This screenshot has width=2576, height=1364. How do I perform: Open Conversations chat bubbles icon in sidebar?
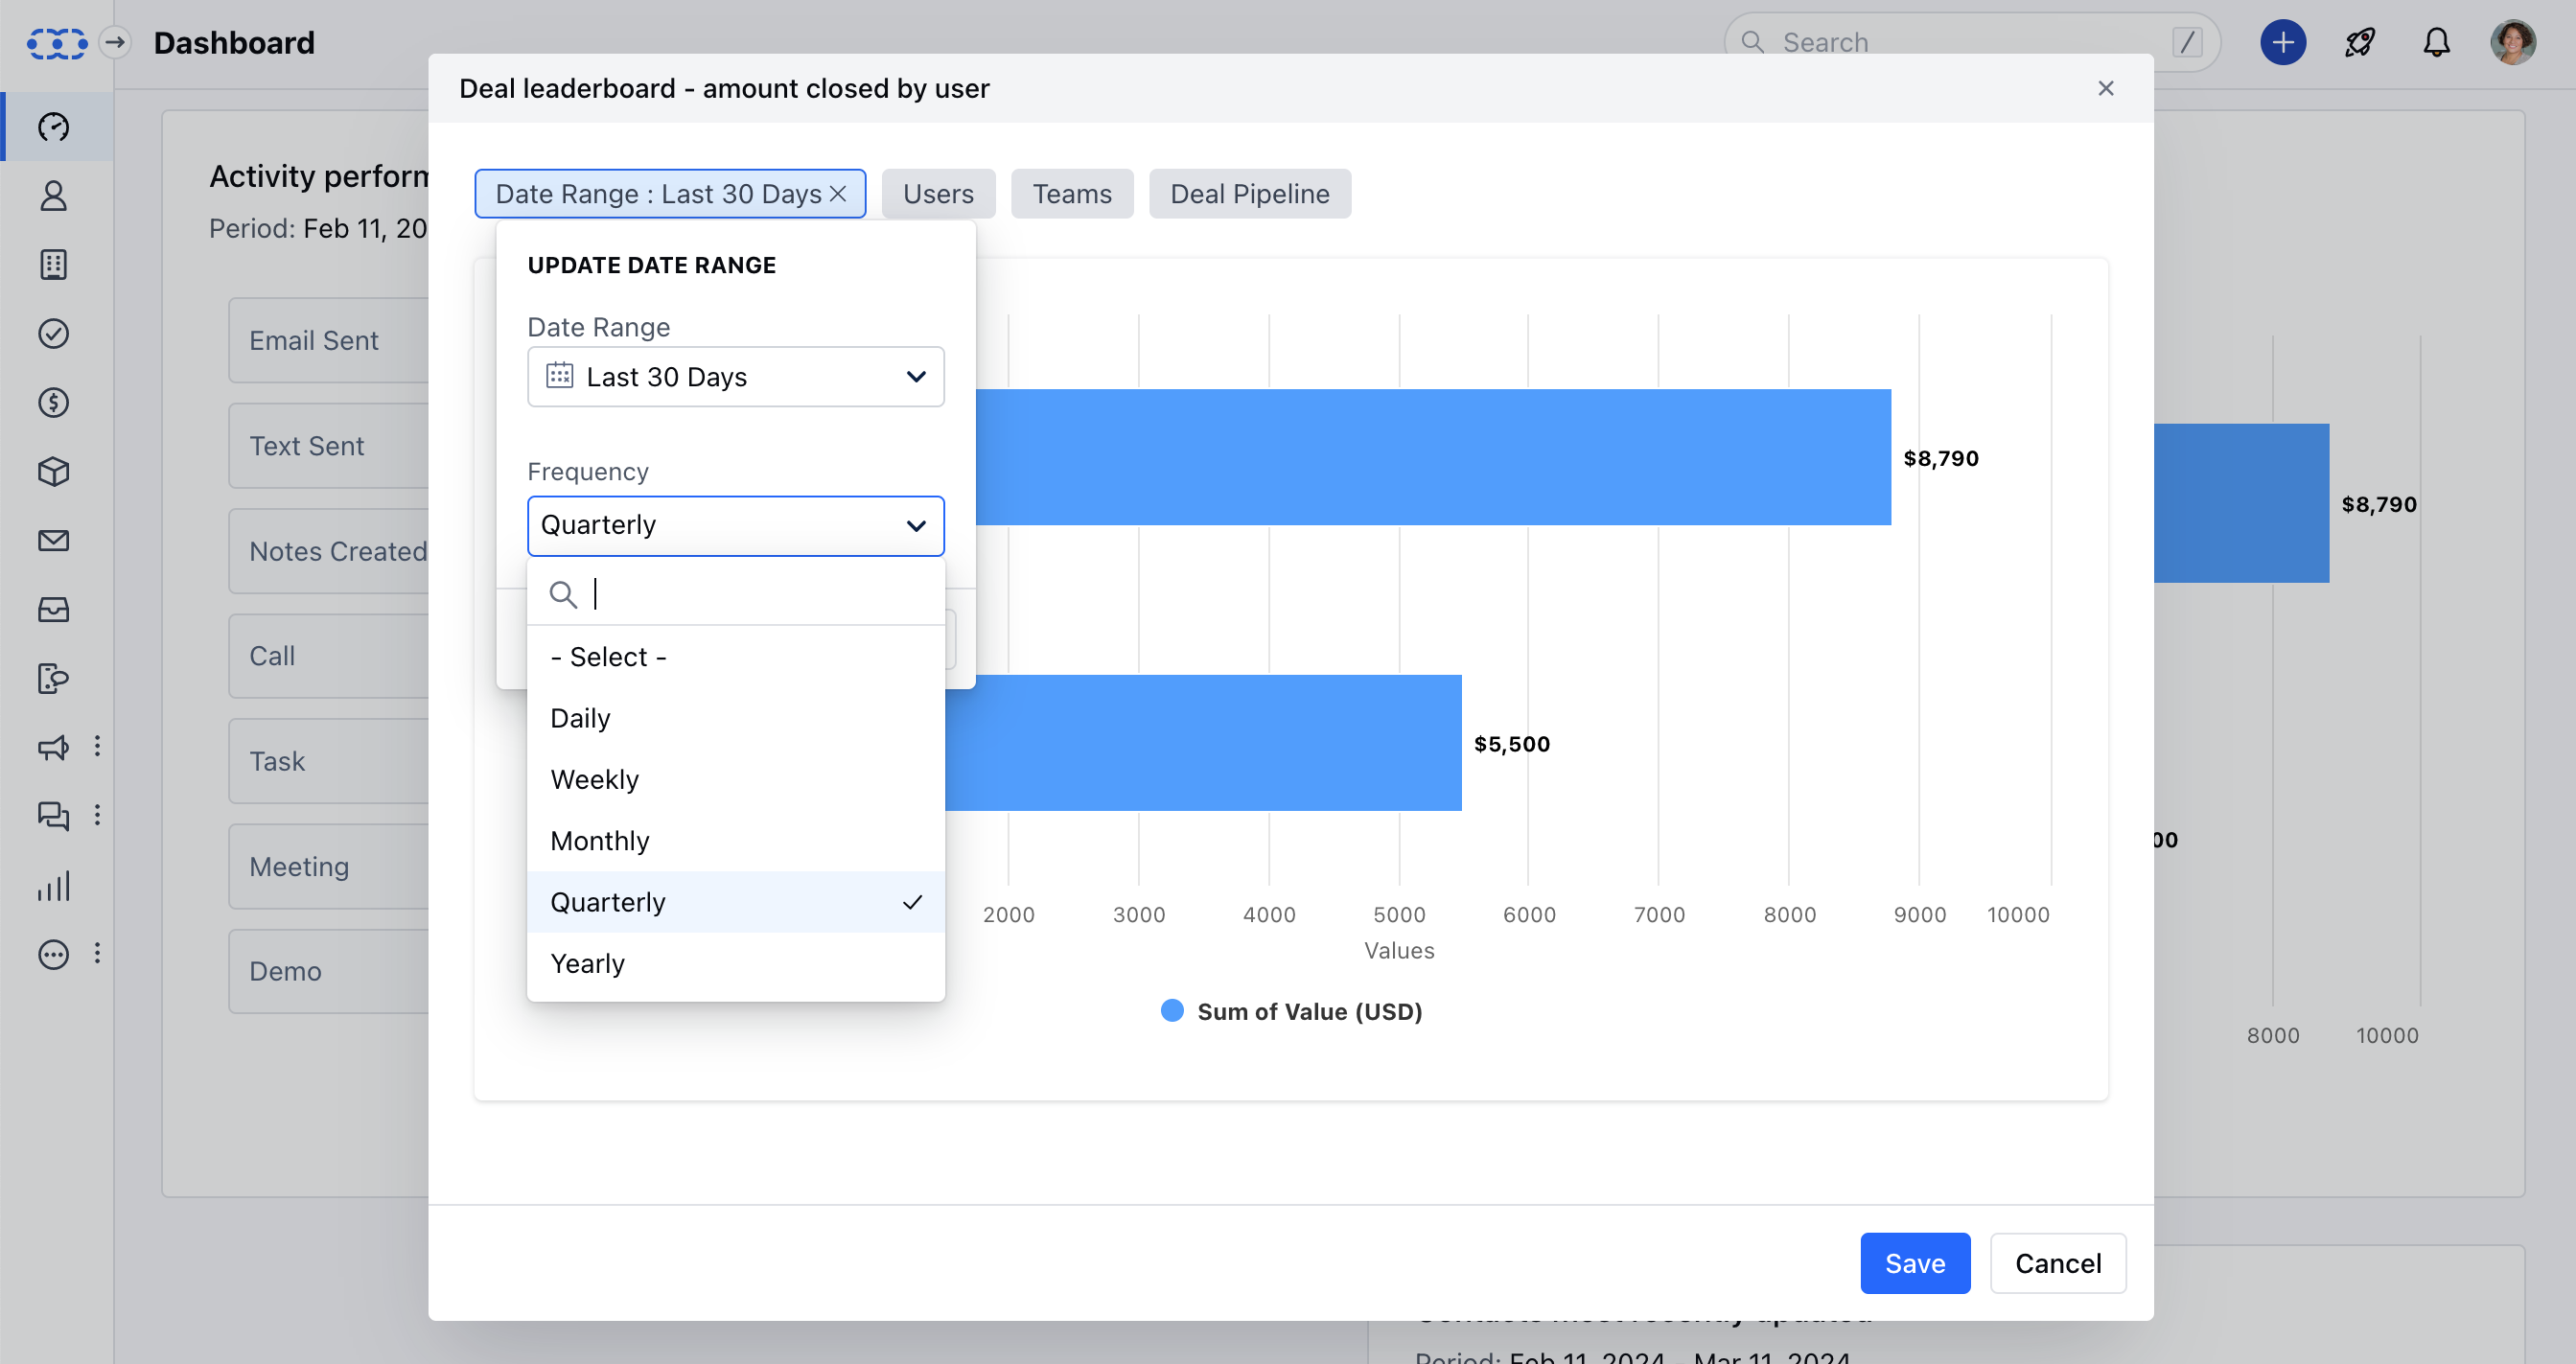point(53,817)
